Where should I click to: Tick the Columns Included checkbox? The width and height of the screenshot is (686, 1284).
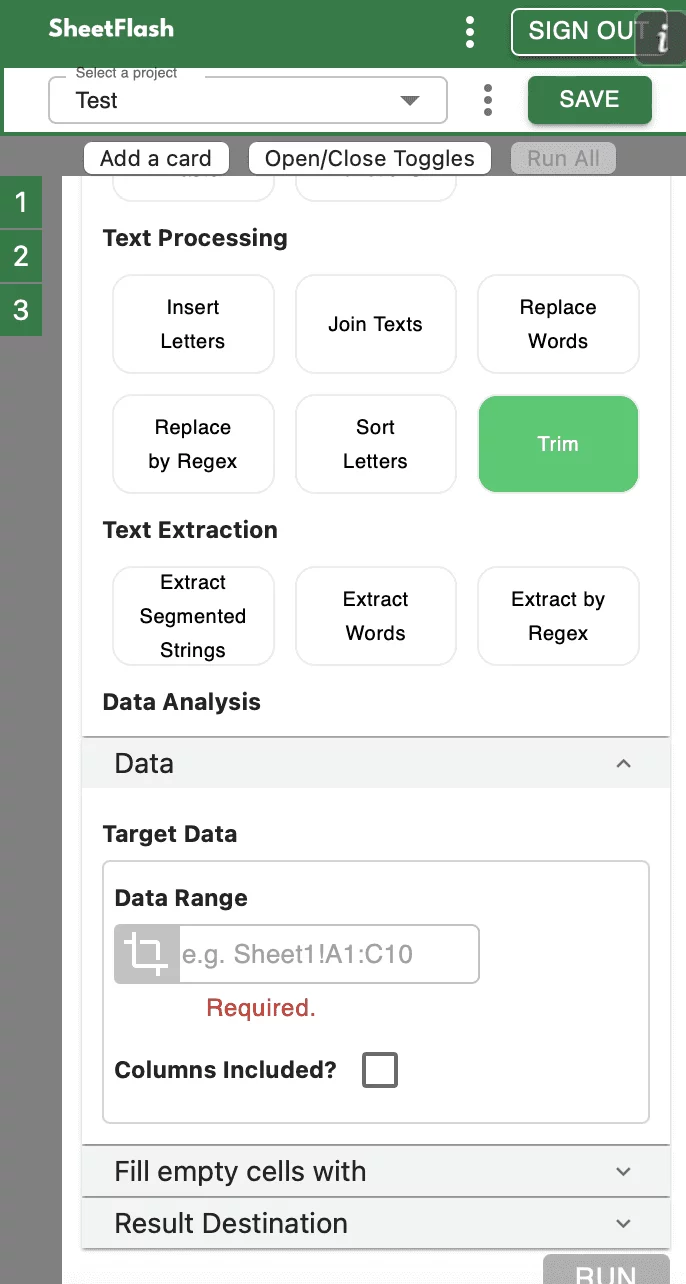(379, 1070)
